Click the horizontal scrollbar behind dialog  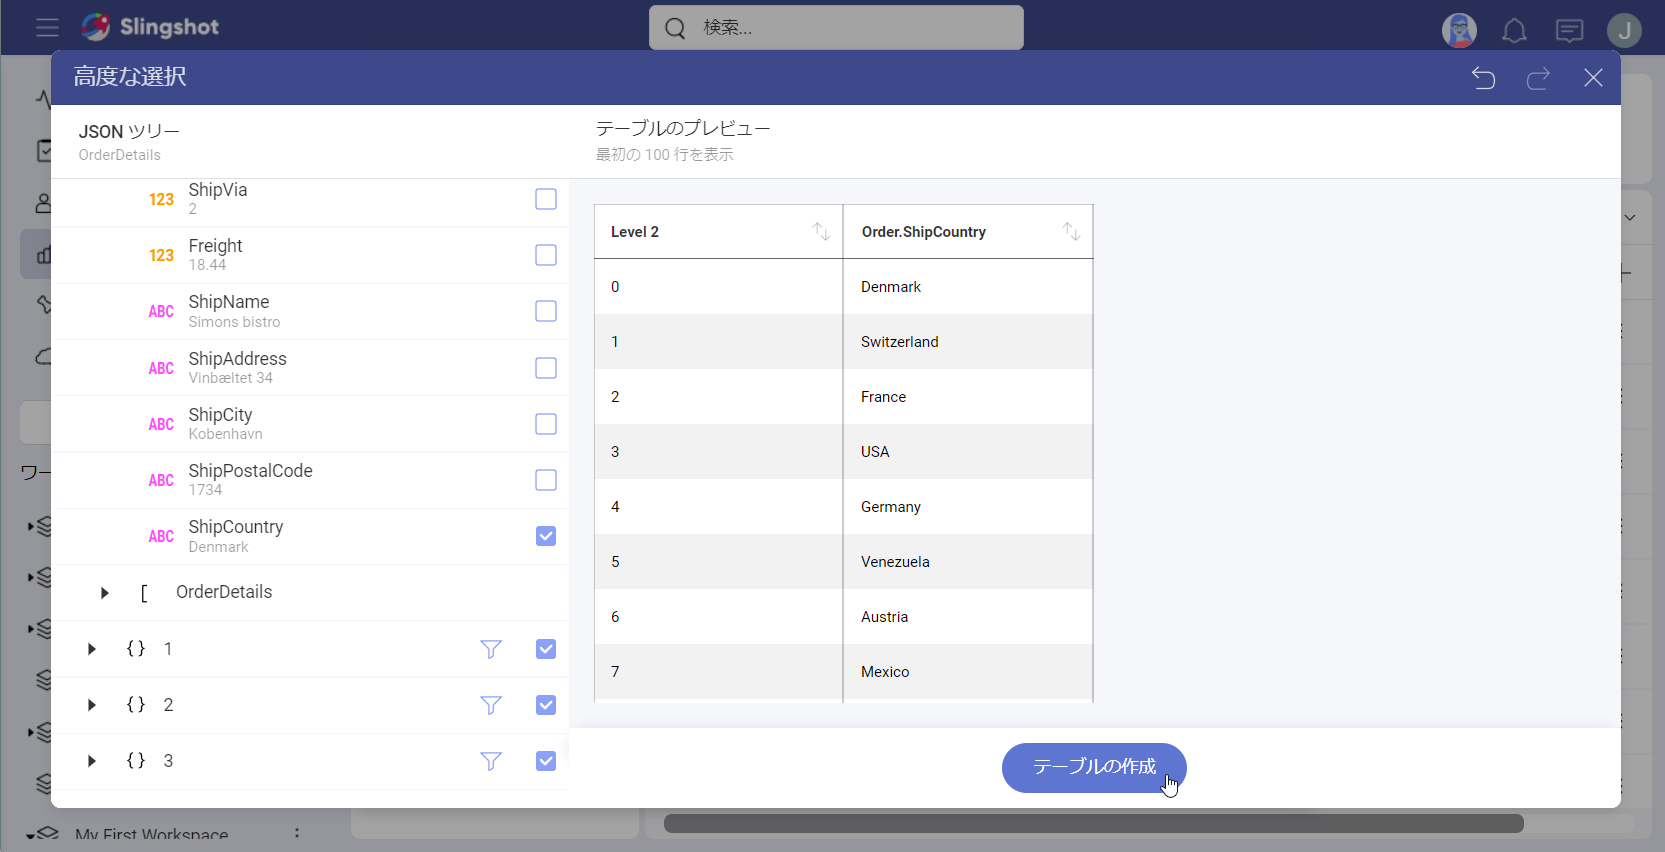coord(1093,823)
